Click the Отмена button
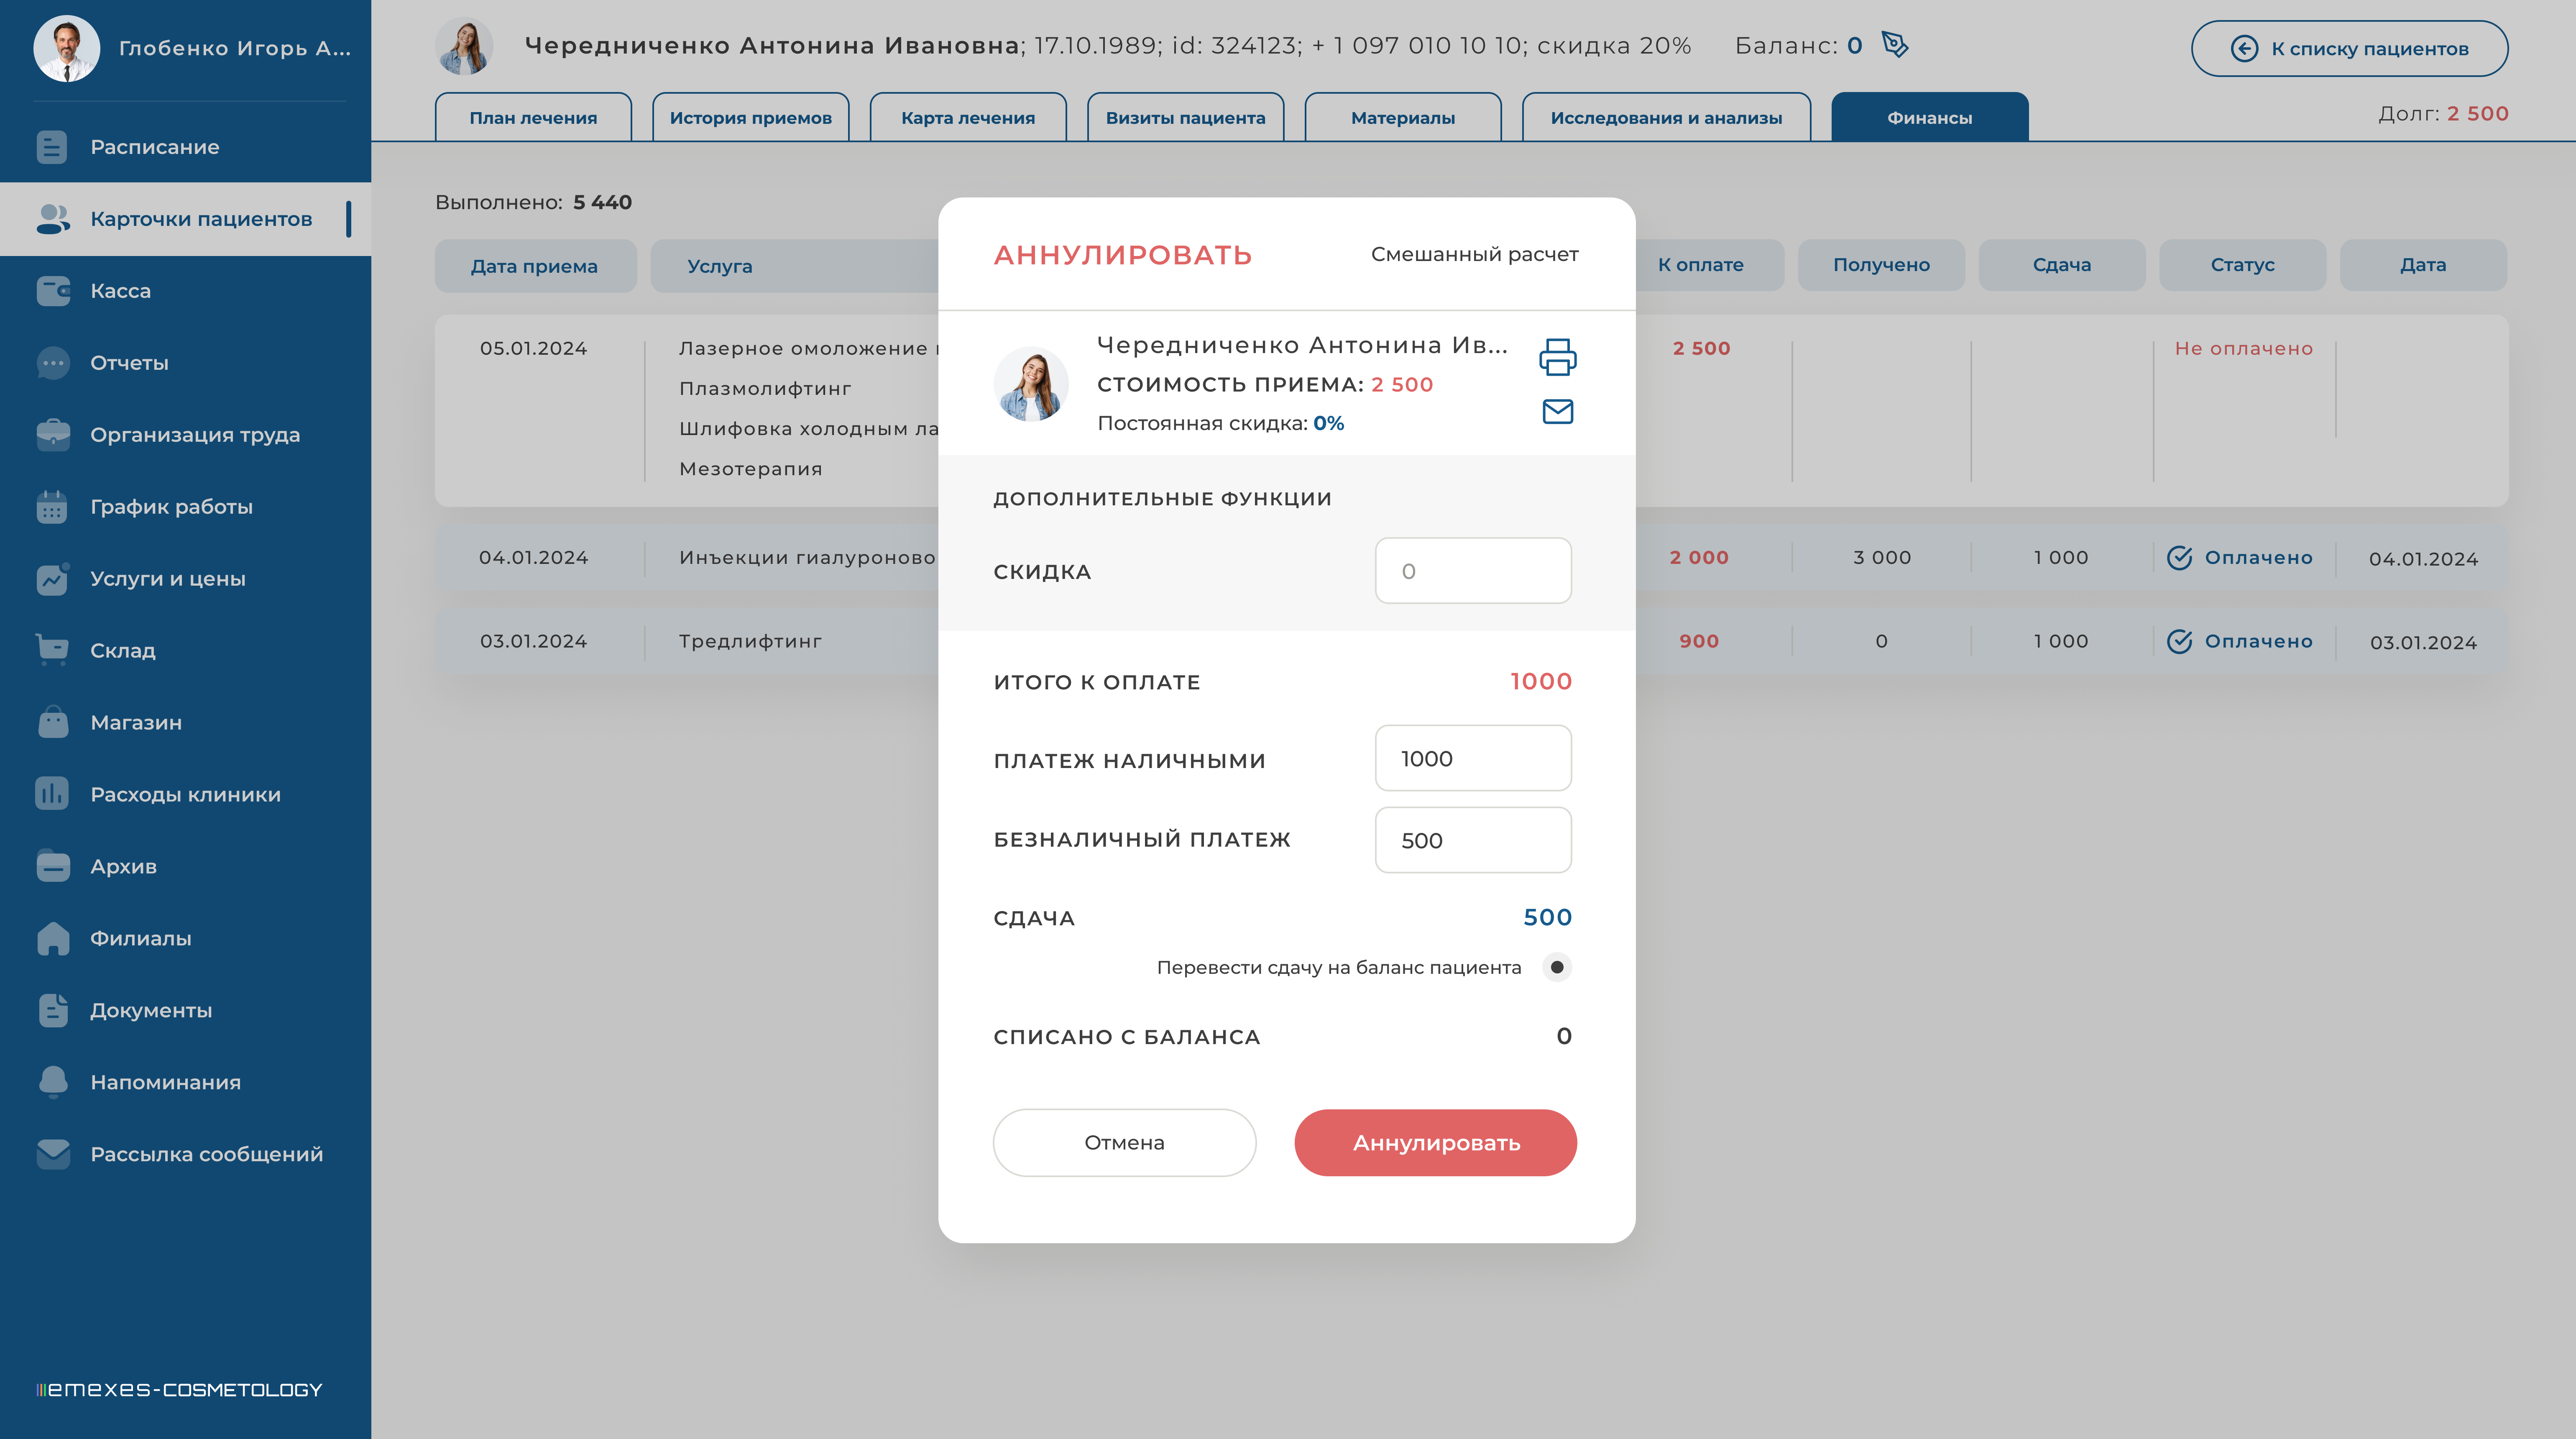 [x=1124, y=1143]
